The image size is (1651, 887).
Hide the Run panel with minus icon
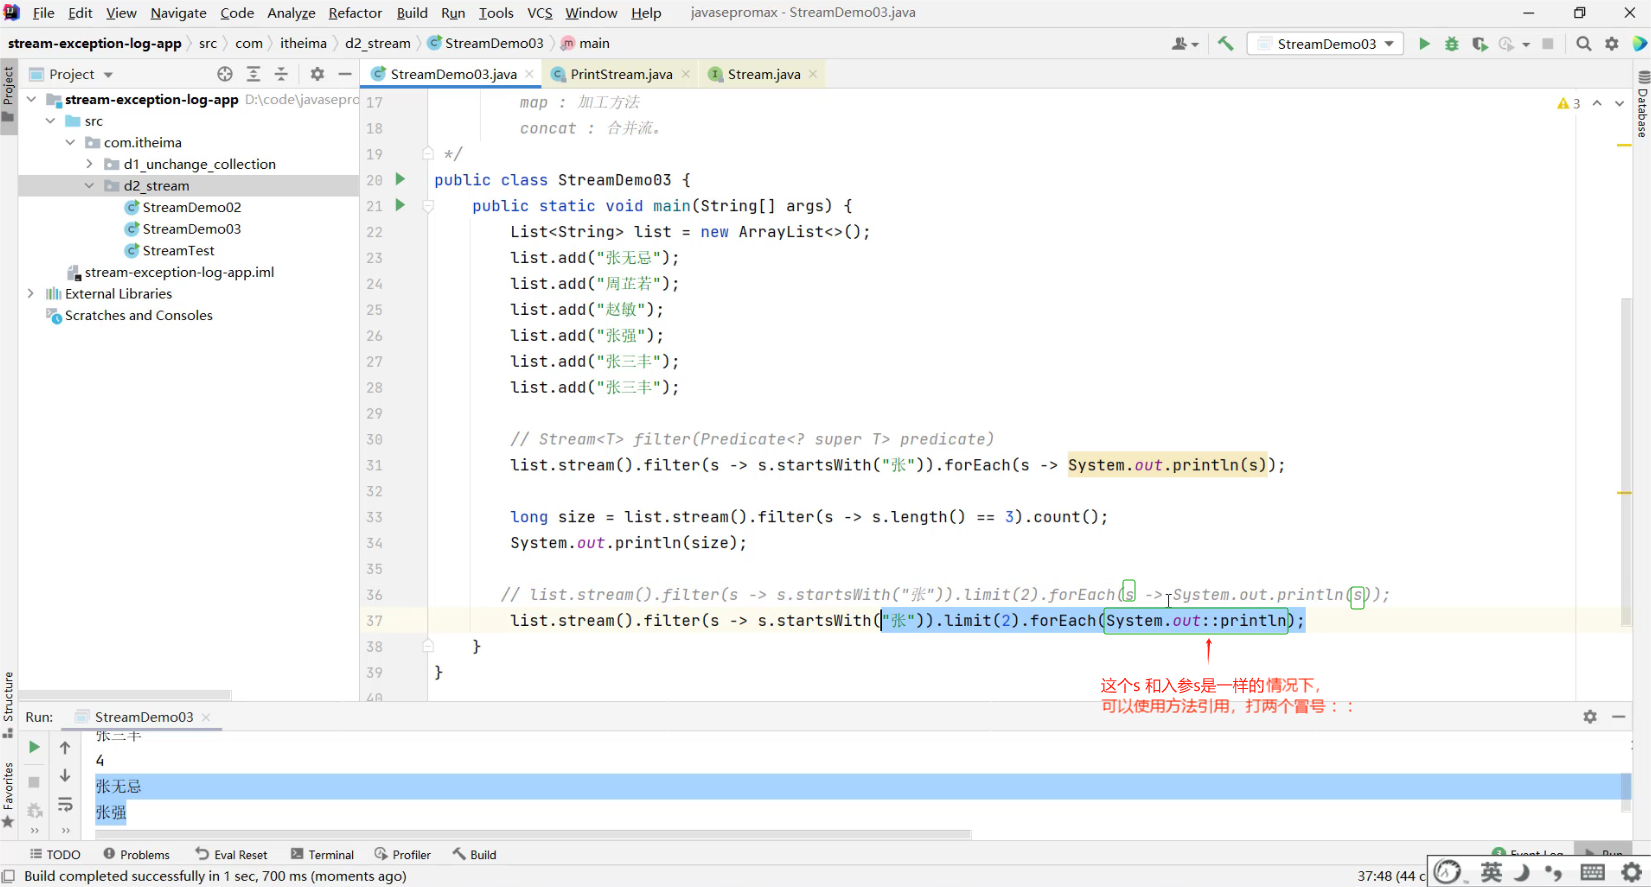1619,717
